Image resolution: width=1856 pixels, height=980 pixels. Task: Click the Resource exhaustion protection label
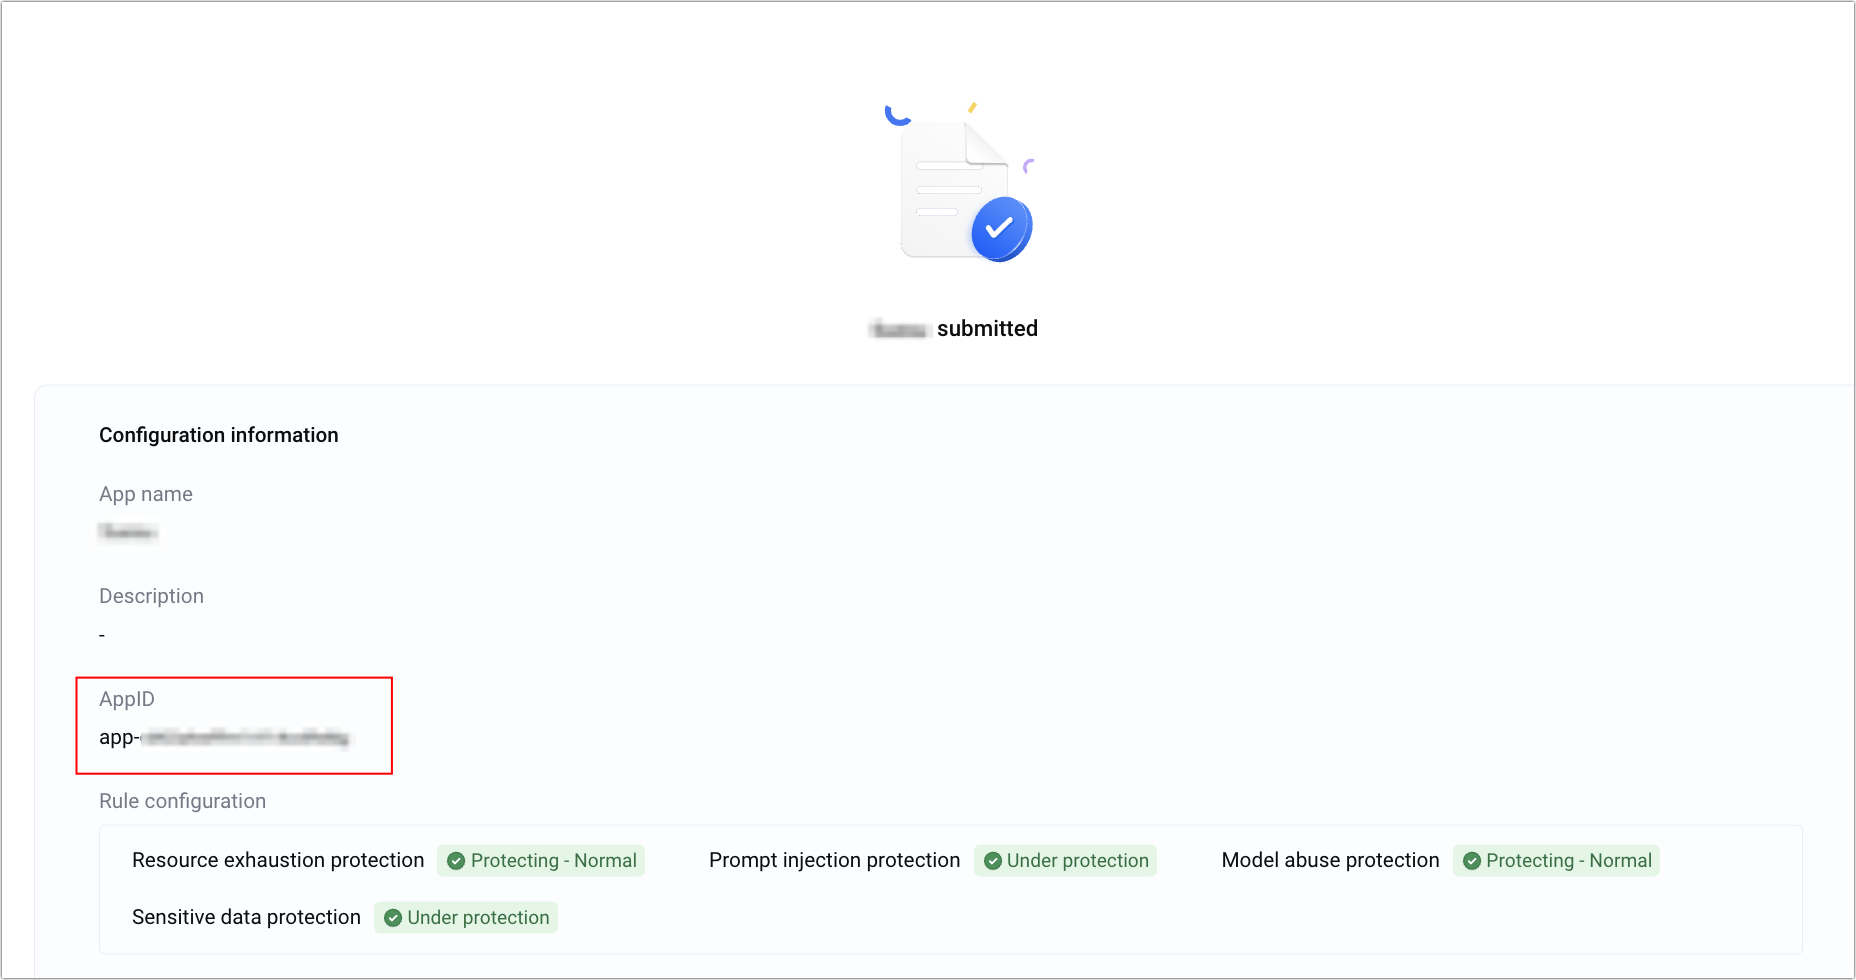click(x=278, y=861)
